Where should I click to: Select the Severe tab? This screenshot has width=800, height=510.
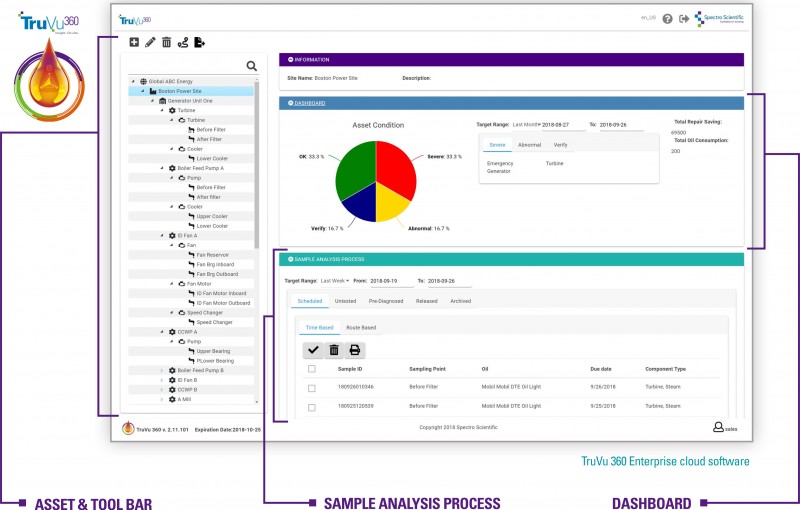(497, 145)
